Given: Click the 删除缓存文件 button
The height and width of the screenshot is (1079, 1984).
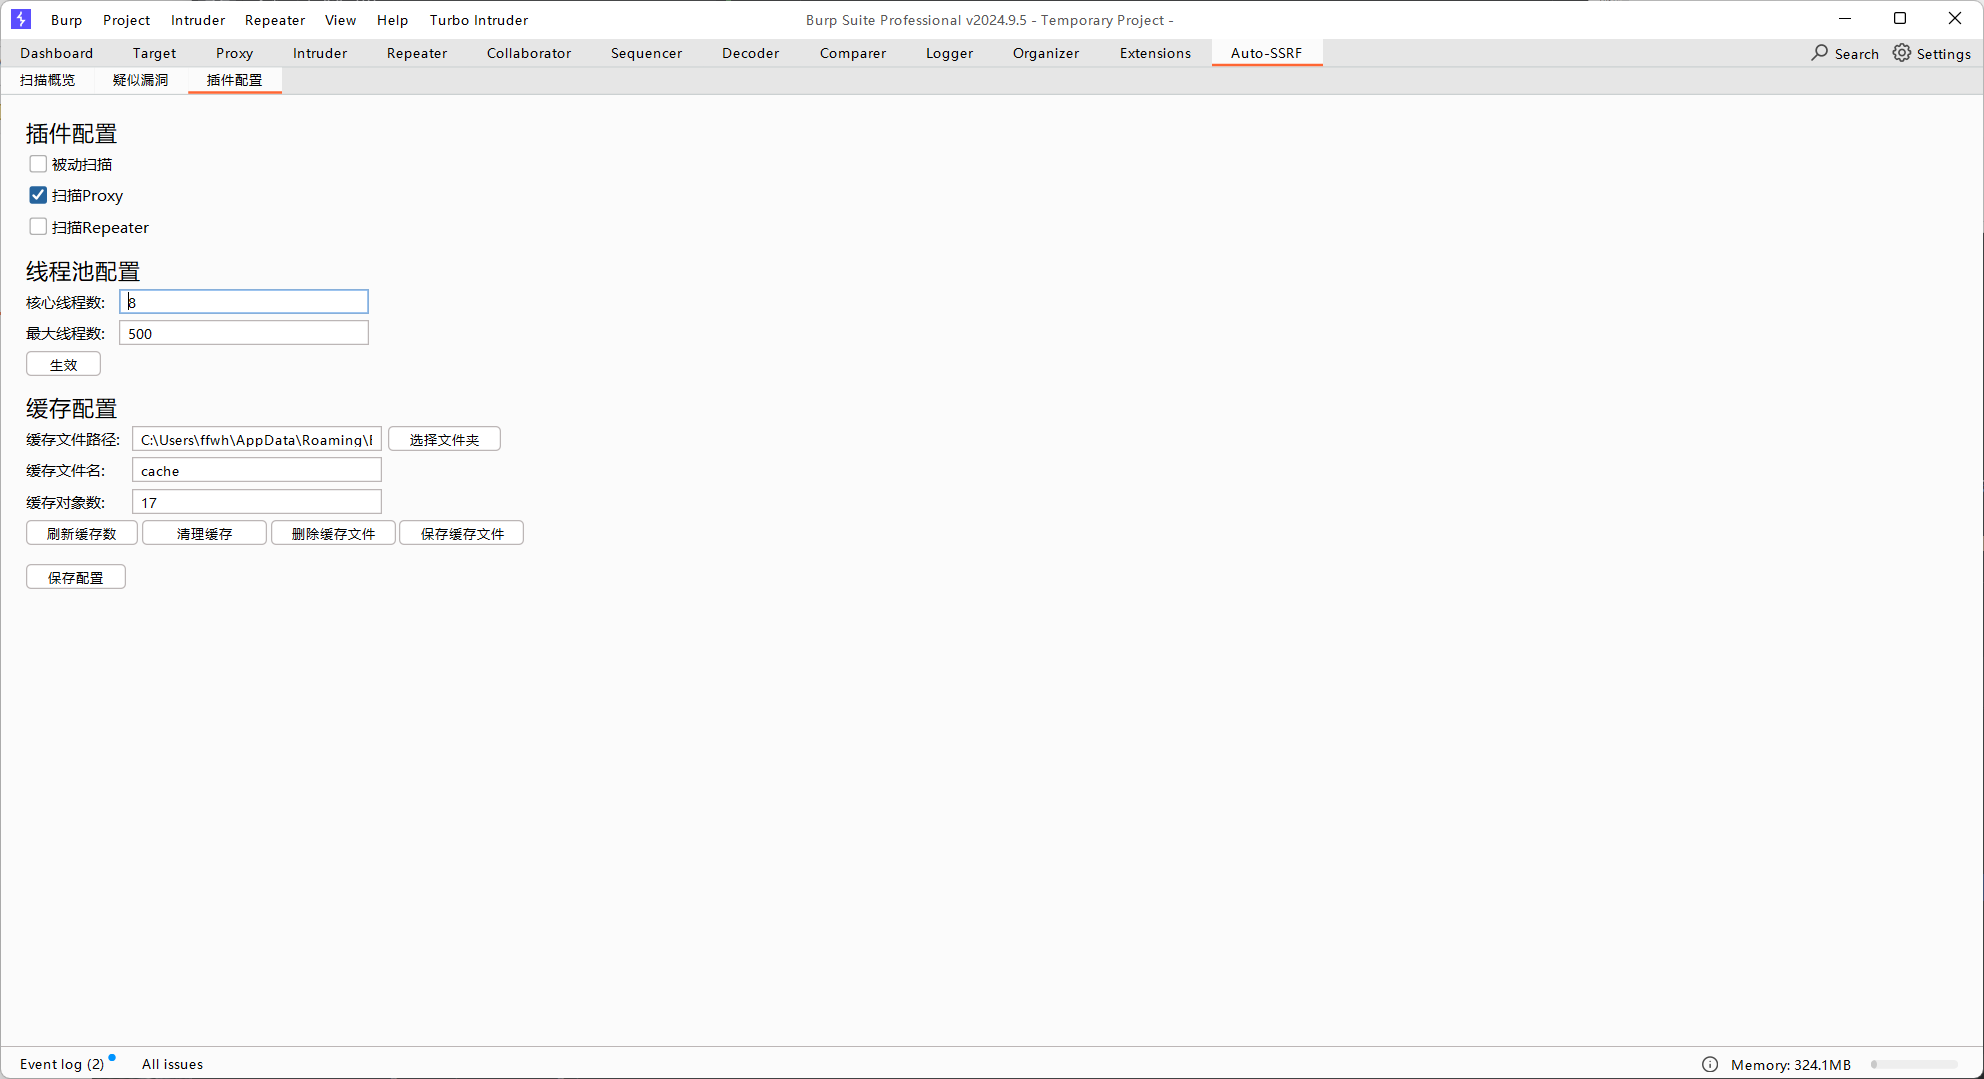Looking at the screenshot, I should tap(333, 534).
